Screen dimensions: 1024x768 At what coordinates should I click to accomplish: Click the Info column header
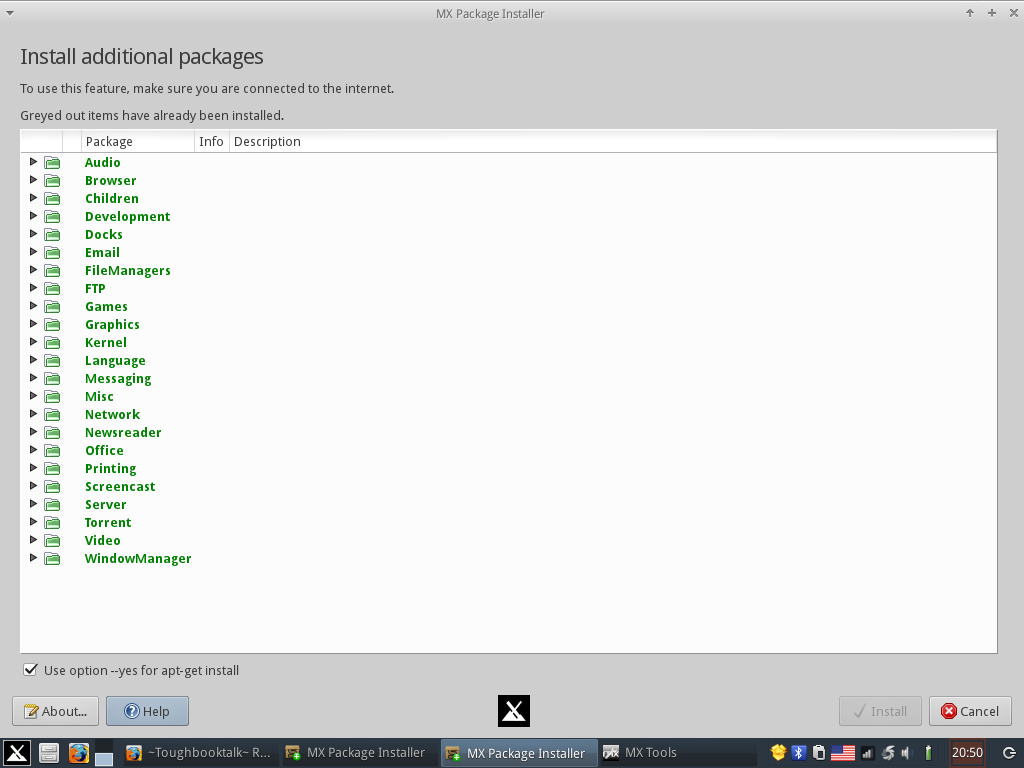212,142
